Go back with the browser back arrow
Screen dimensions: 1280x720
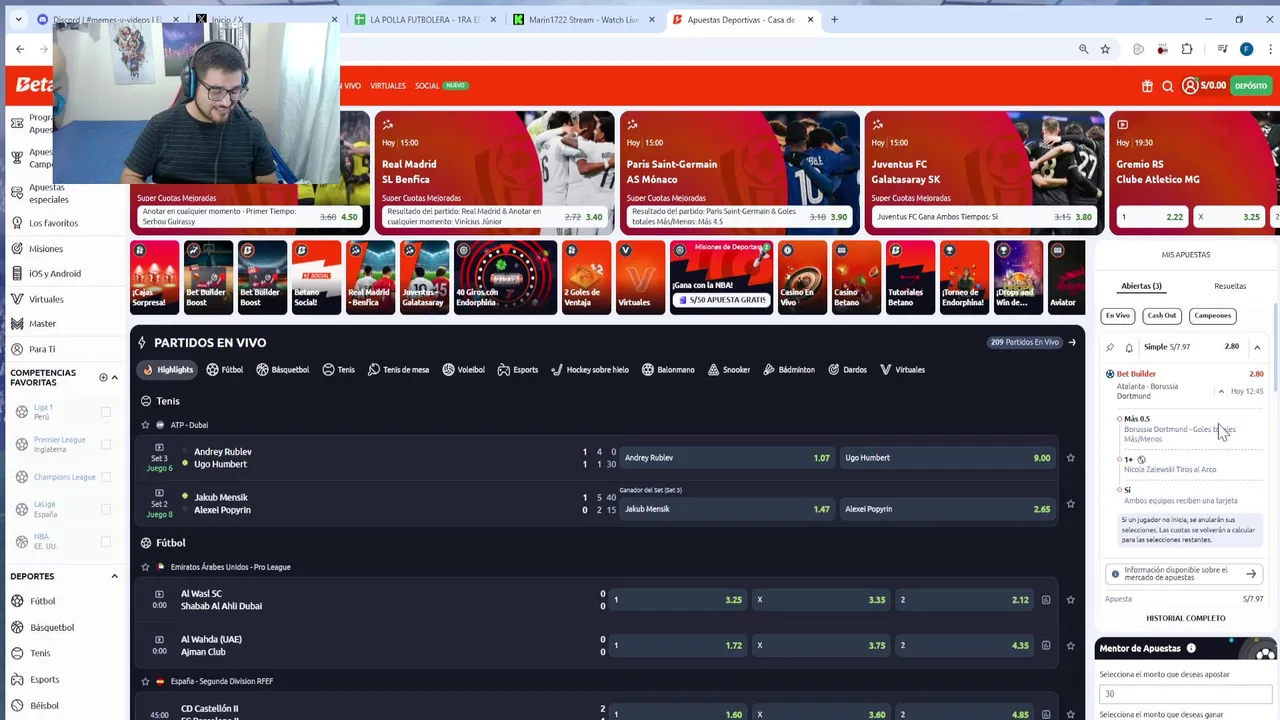pyautogui.click(x=20, y=49)
